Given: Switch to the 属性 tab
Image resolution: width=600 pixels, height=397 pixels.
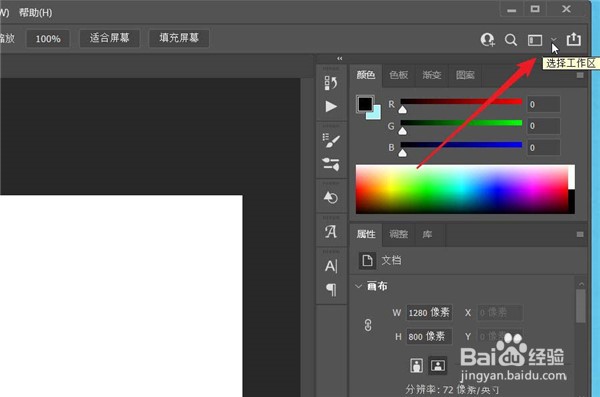Looking at the screenshot, I should pyautogui.click(x=366, y=234).
